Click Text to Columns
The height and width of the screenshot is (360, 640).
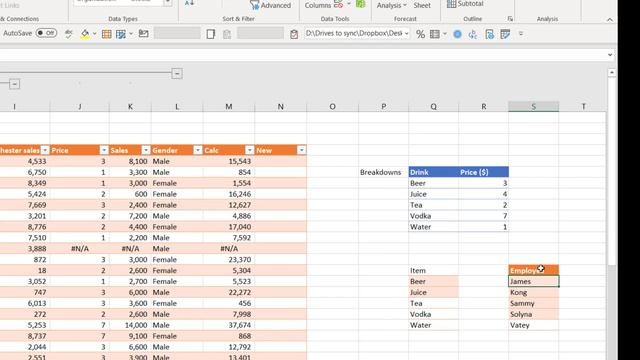pyautogui.click(x=318, y=5)
